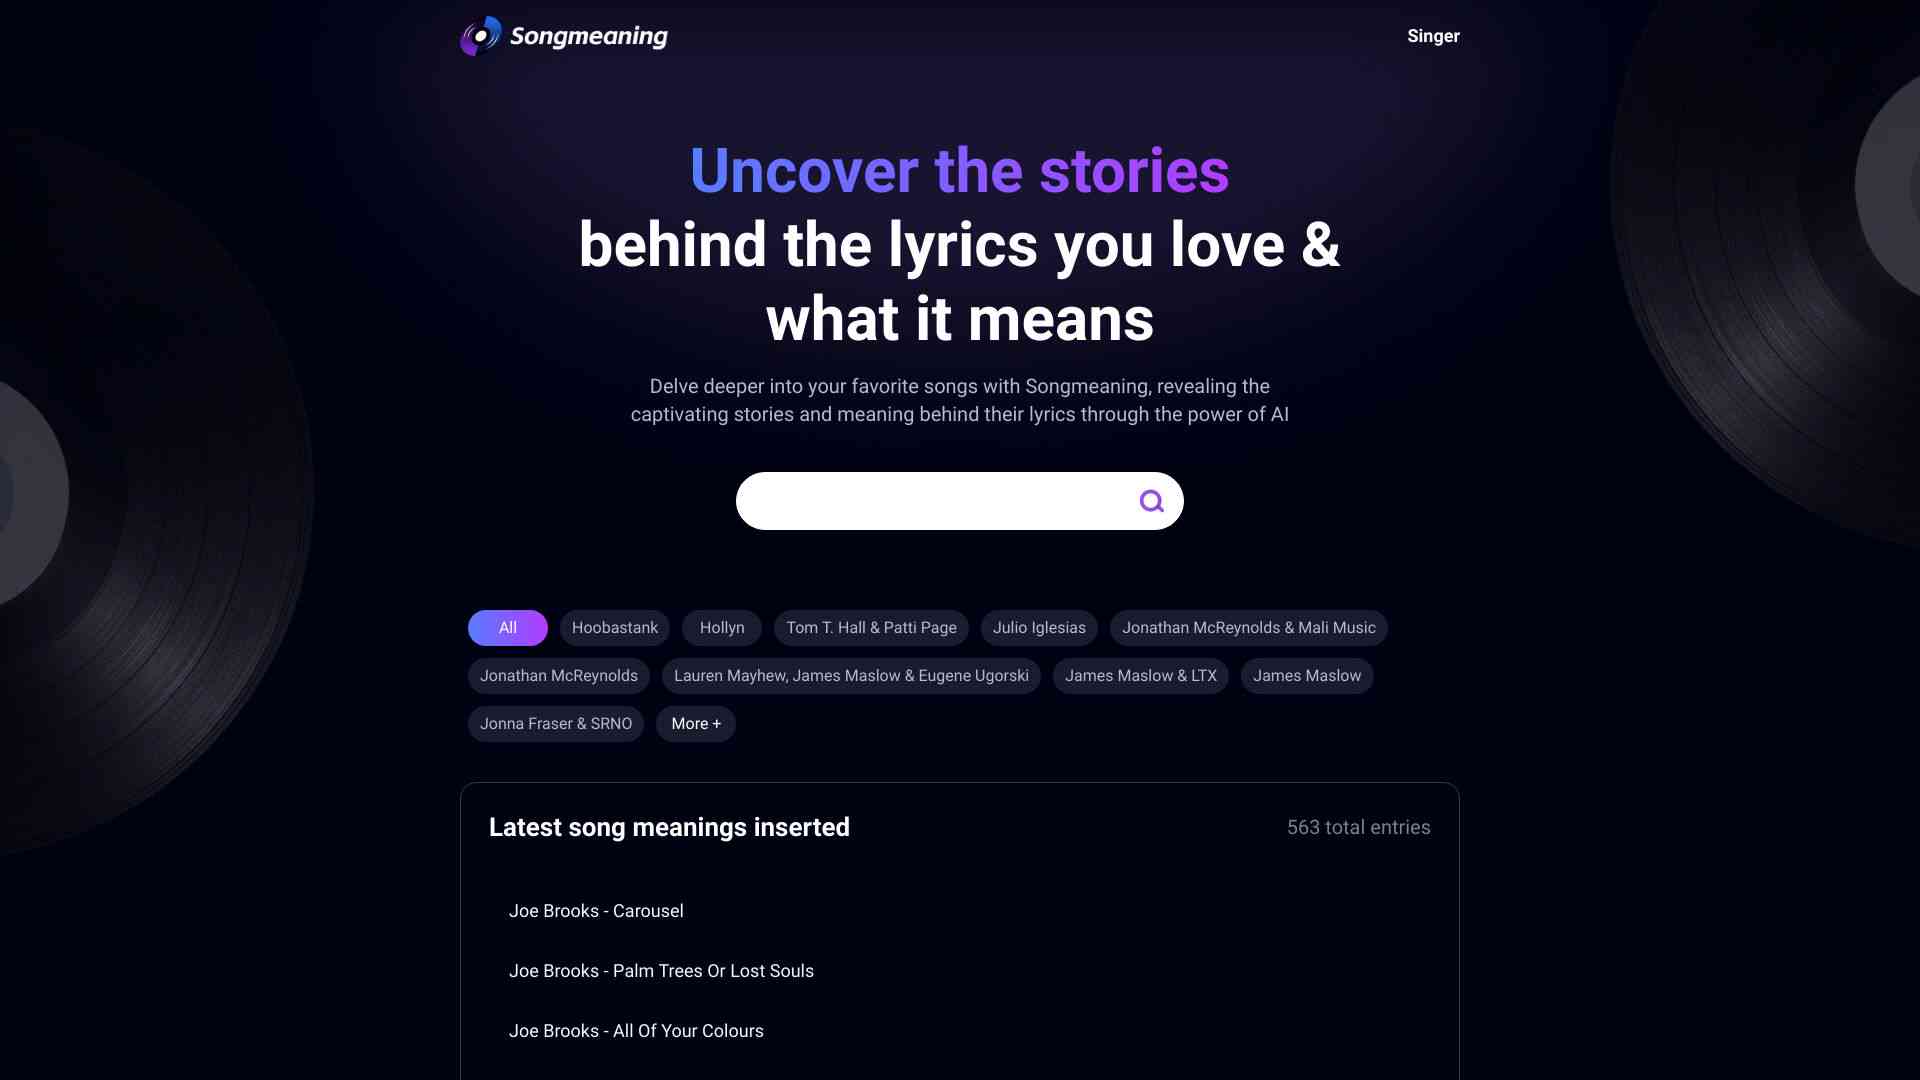Click the music note in Songmeaning logo
1920x1080 pixels.
pyautogui.click(x=480, y=36)
